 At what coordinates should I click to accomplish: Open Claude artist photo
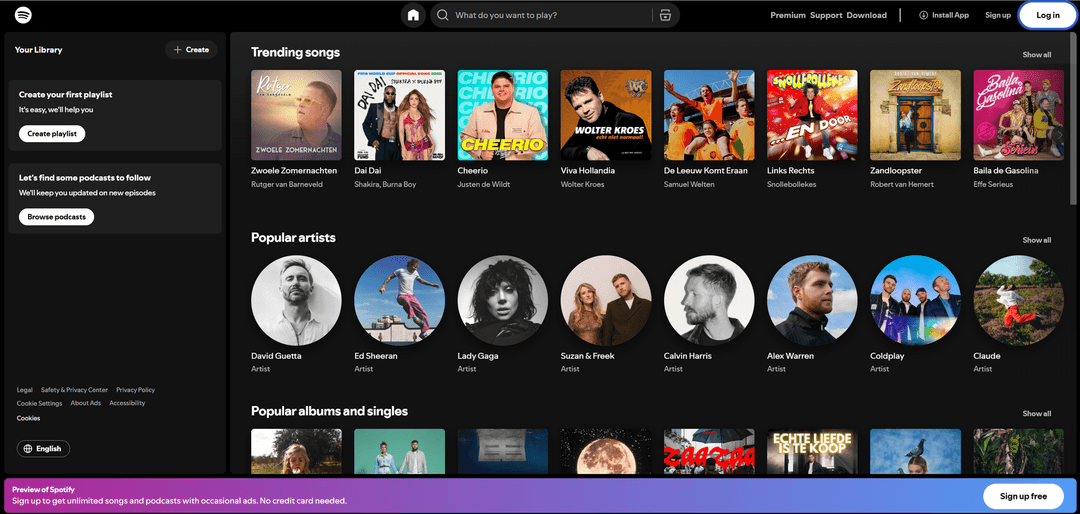(1019, 300)
